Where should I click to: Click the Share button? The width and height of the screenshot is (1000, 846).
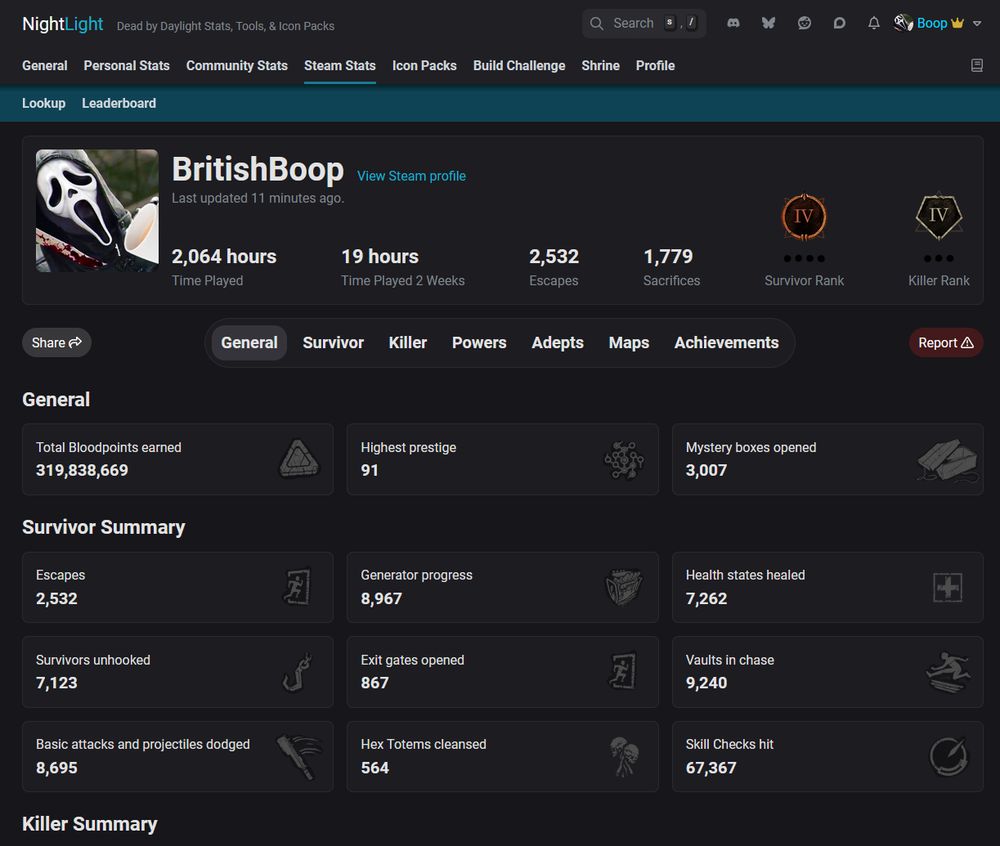coord(56,342)
